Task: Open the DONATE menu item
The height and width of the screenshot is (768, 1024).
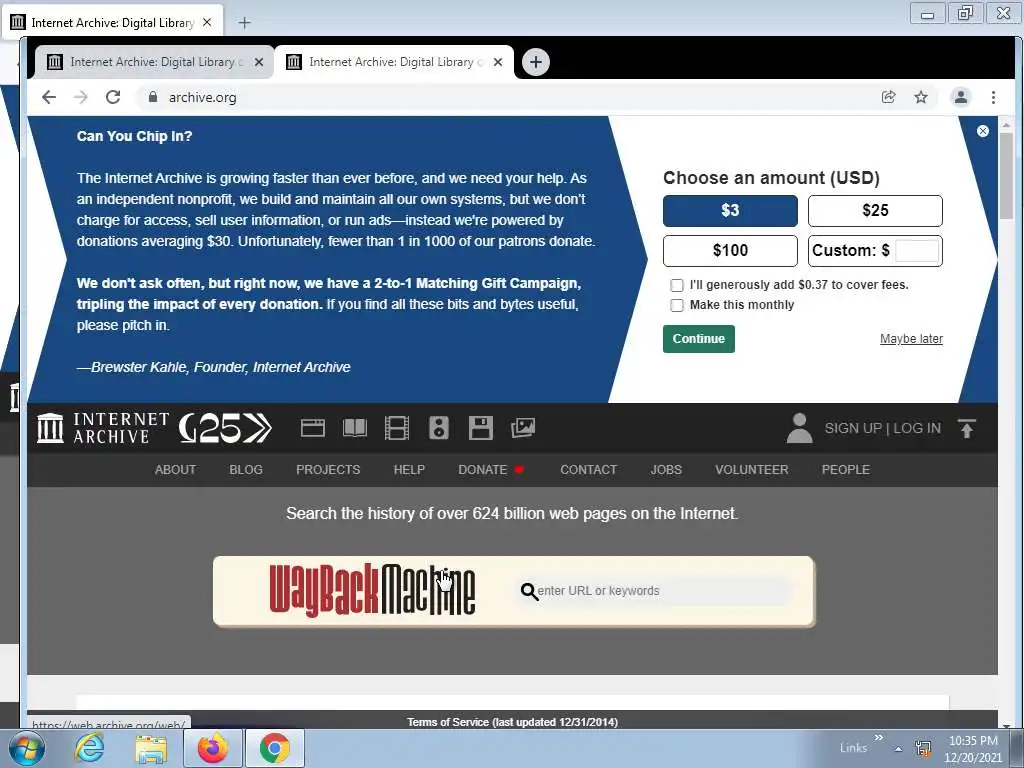Action: click(x=491, y=470)
